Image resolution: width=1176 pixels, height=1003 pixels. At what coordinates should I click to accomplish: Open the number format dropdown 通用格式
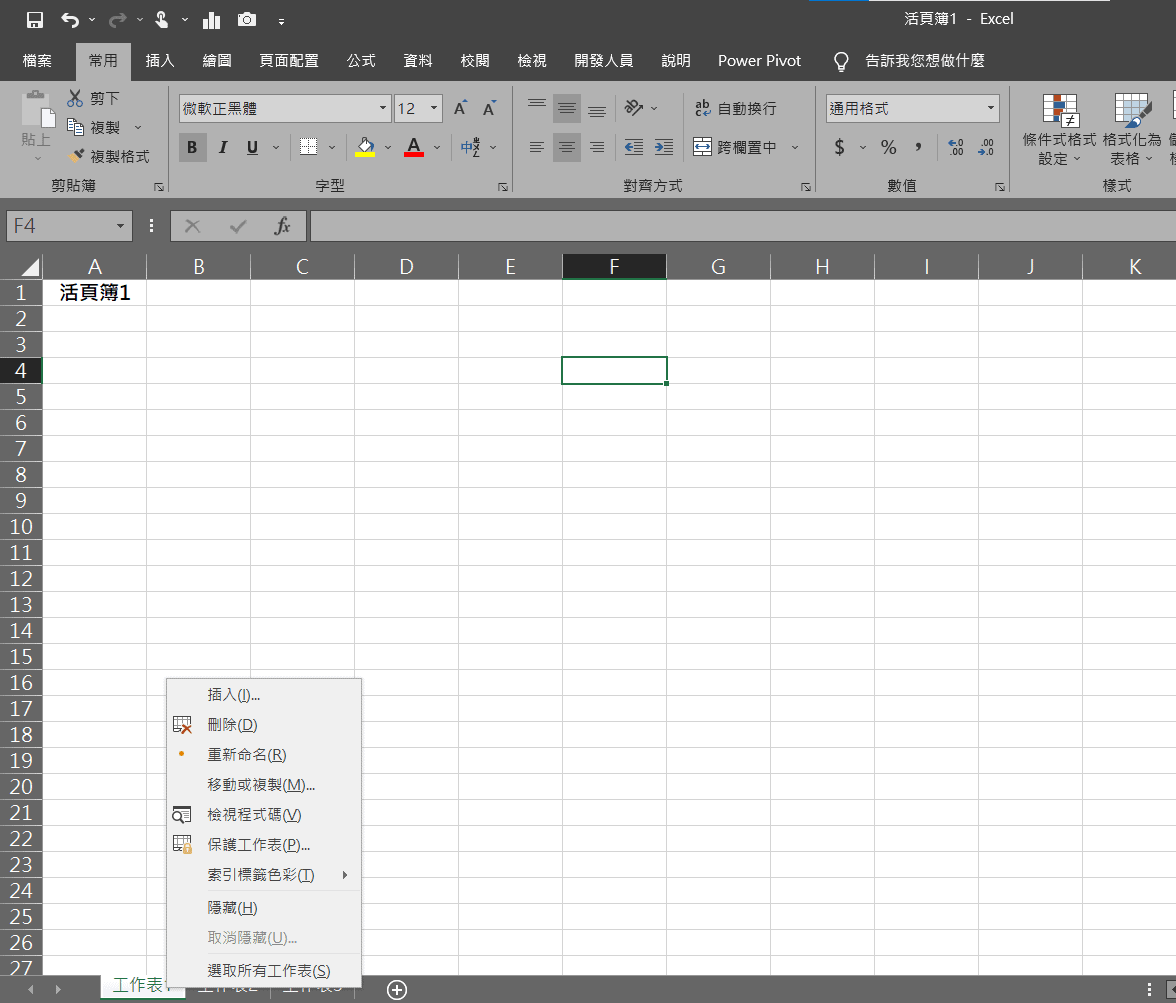click(991, 108)
